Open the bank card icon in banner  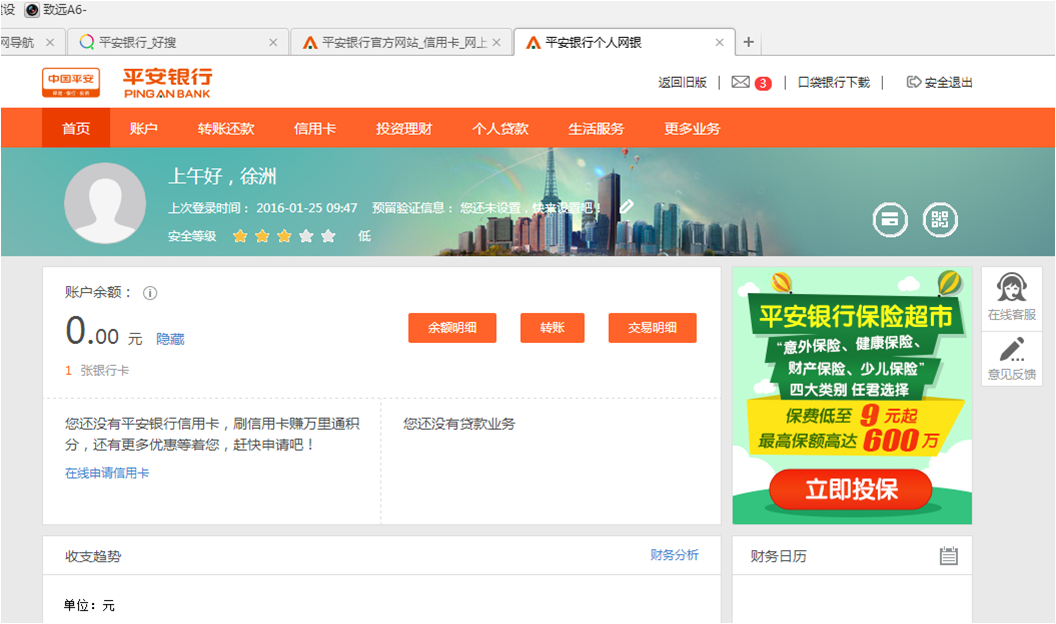(890, 219)
